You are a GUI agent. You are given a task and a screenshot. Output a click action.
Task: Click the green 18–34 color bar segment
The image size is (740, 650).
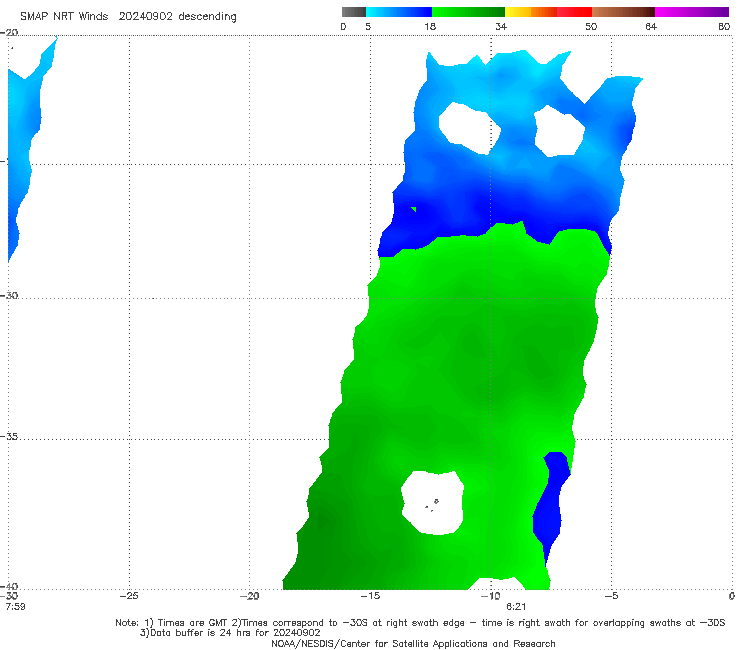[468, 12]
